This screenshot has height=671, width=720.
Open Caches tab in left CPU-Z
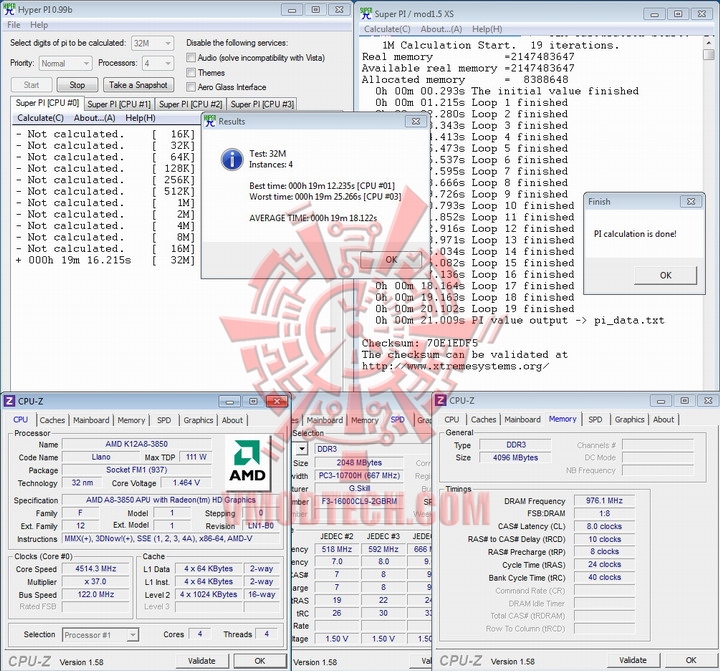(x=52, y=420)
